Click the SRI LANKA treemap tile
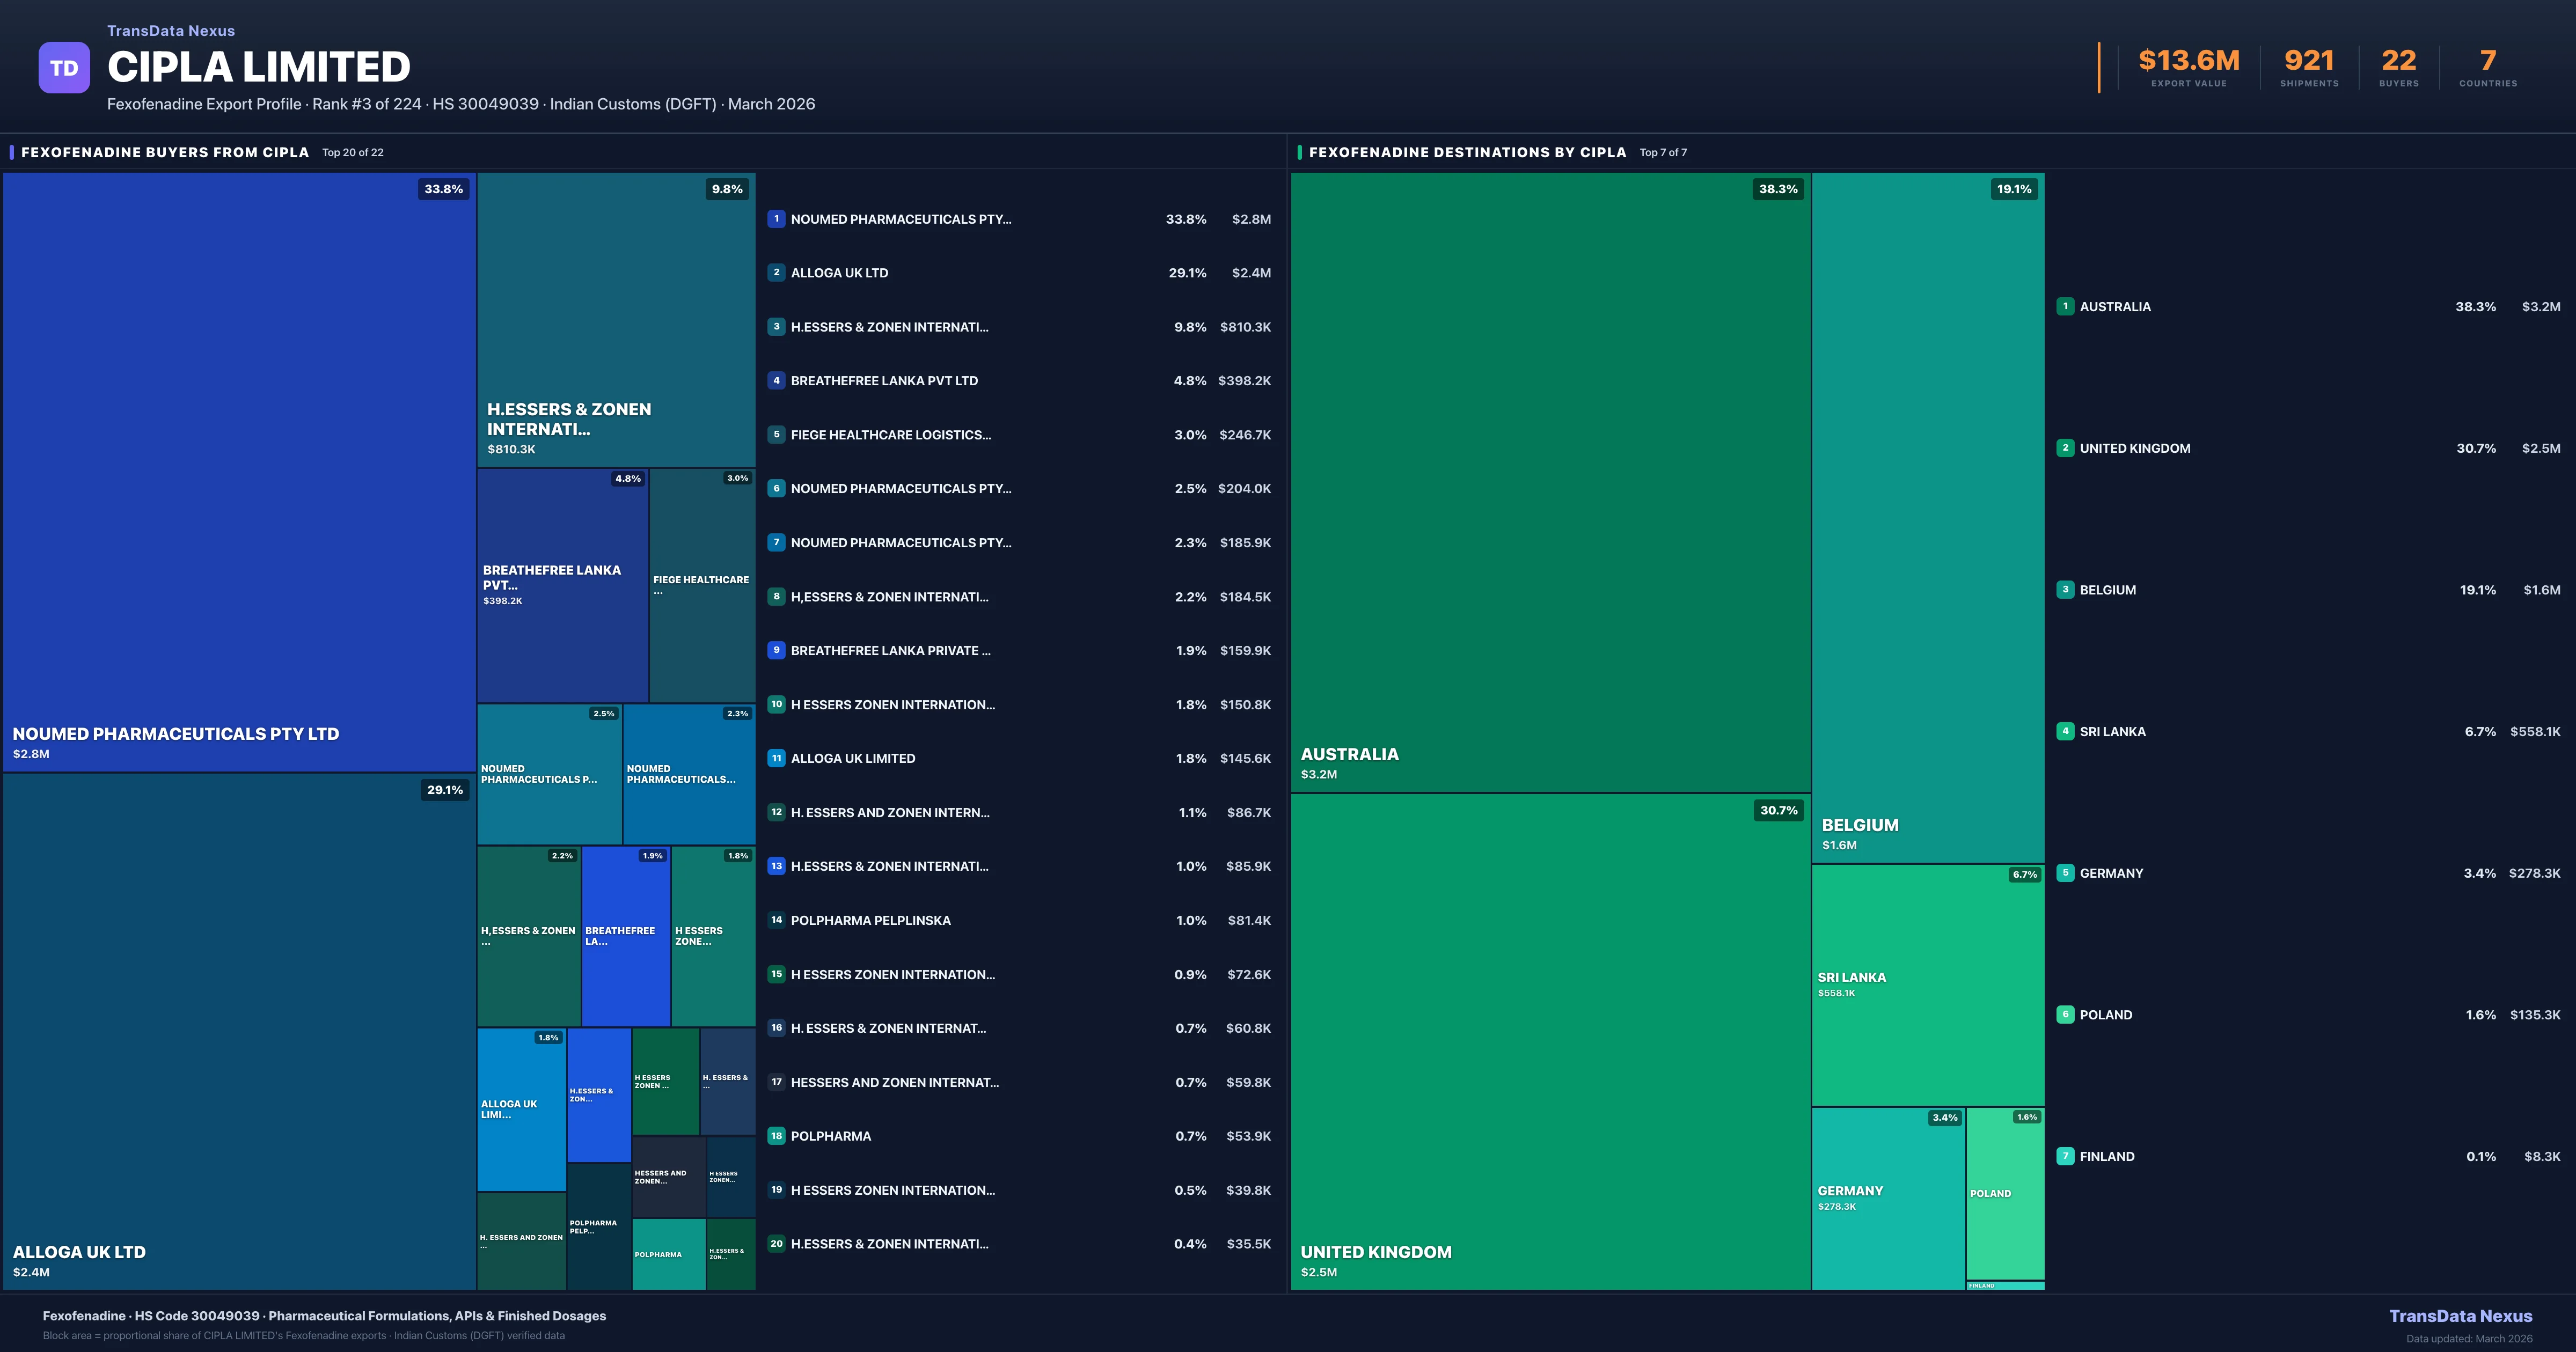 coord(1927,985)
